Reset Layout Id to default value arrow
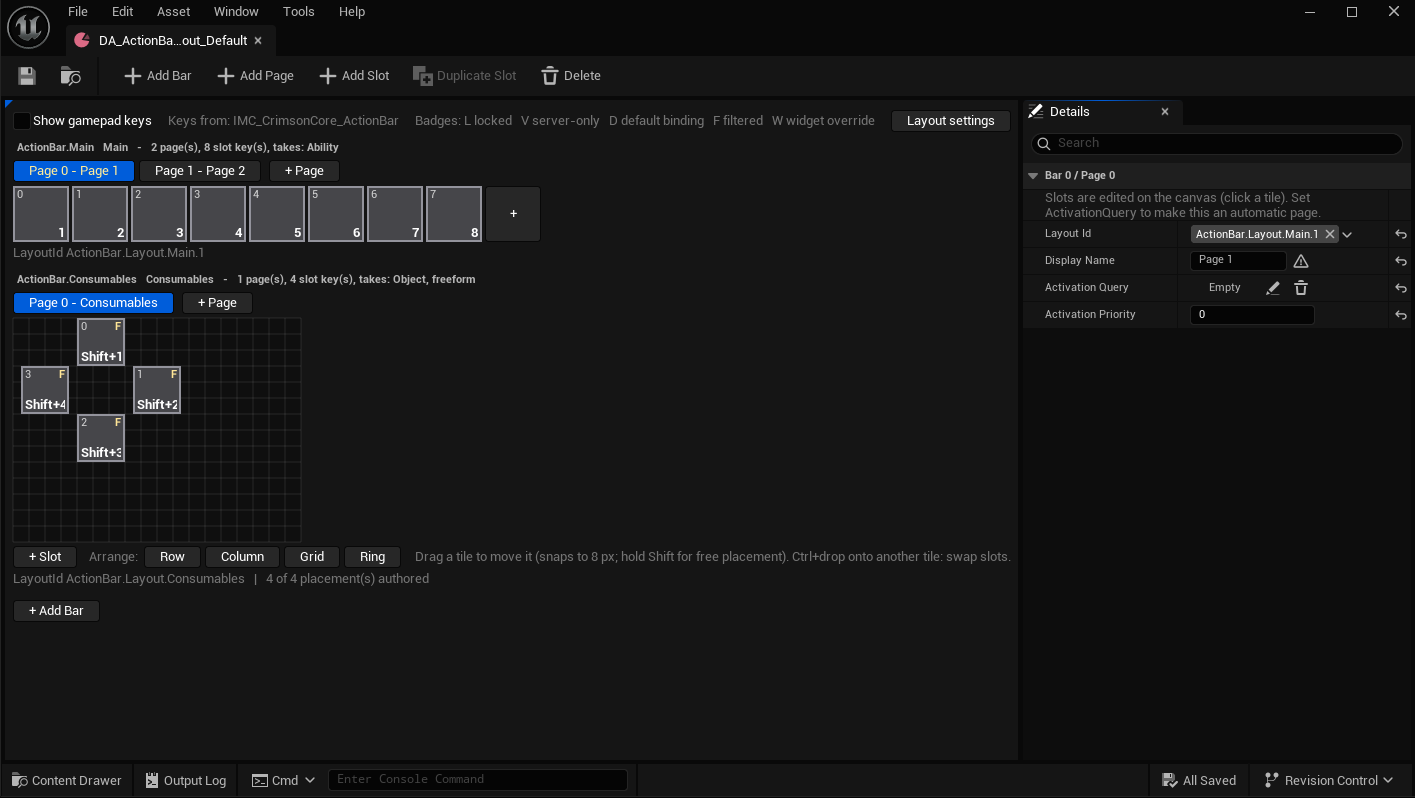Image resolution: width=1415 pixels, height=798 pixels. (1400, 234)
